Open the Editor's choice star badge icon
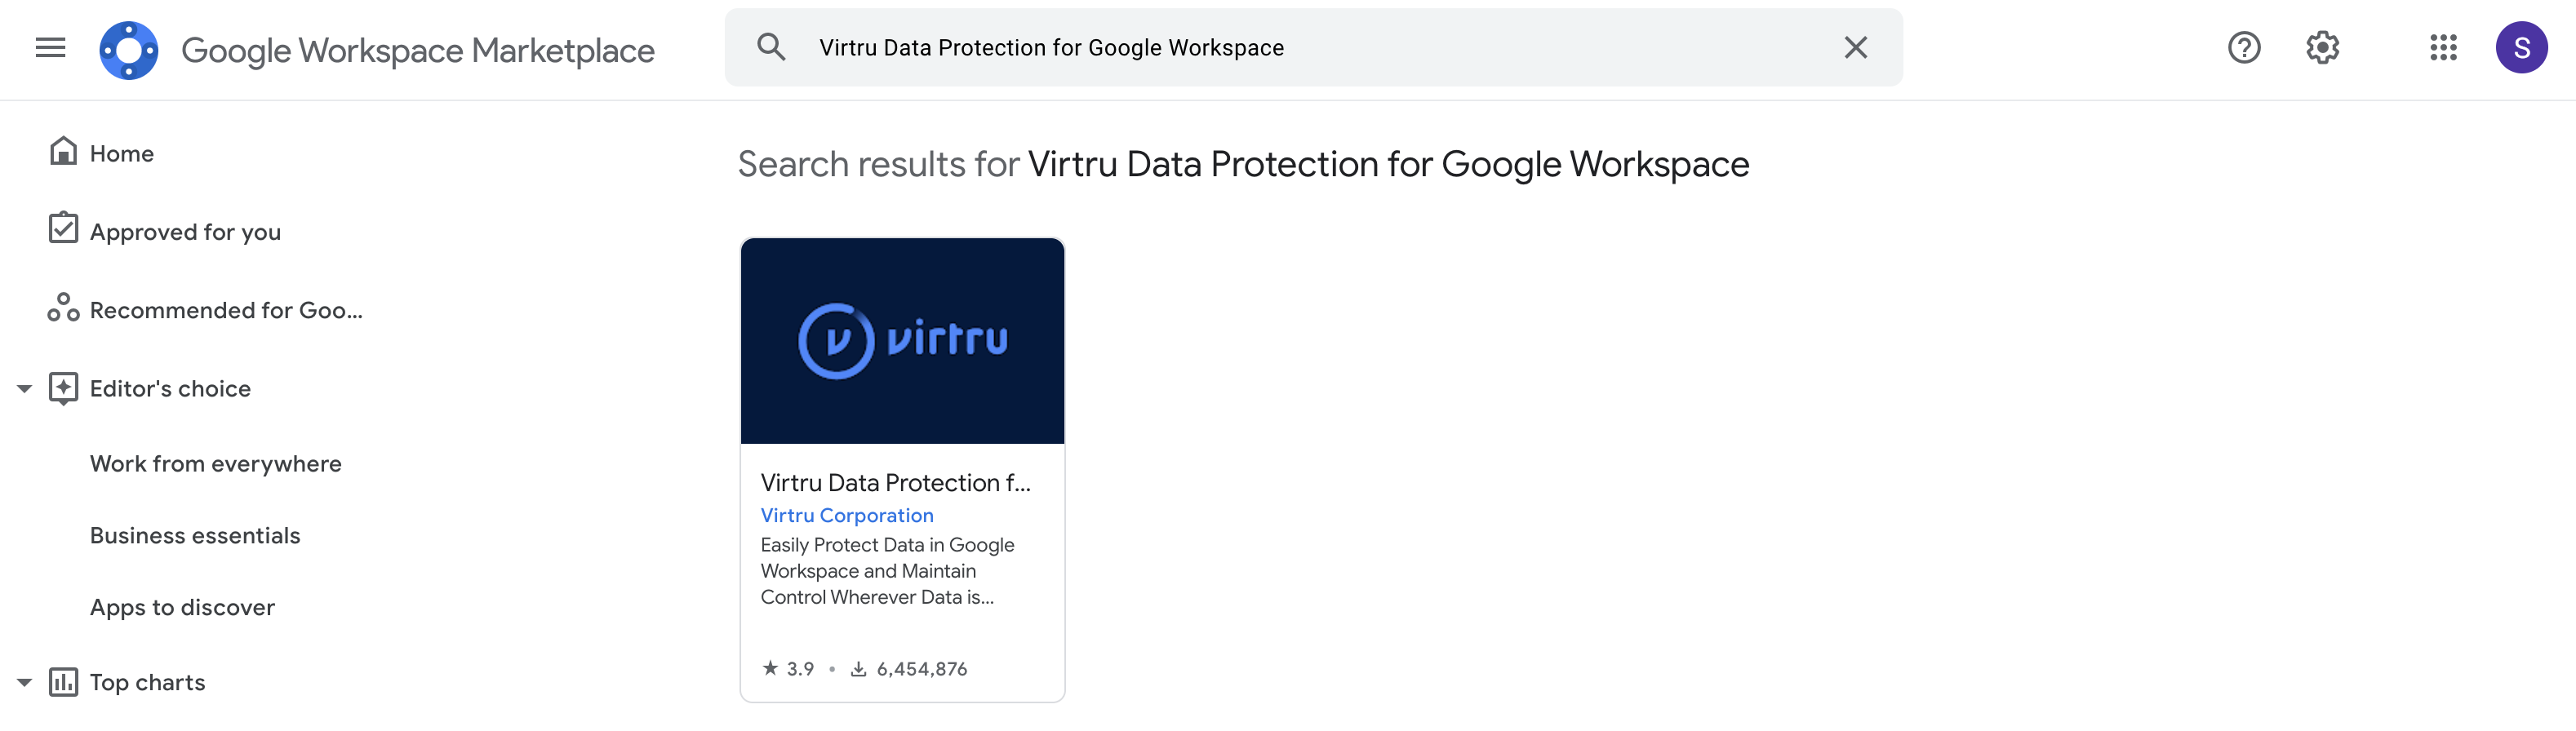Viewport: 2576px width, 731px height. click(x=64, y=388)
